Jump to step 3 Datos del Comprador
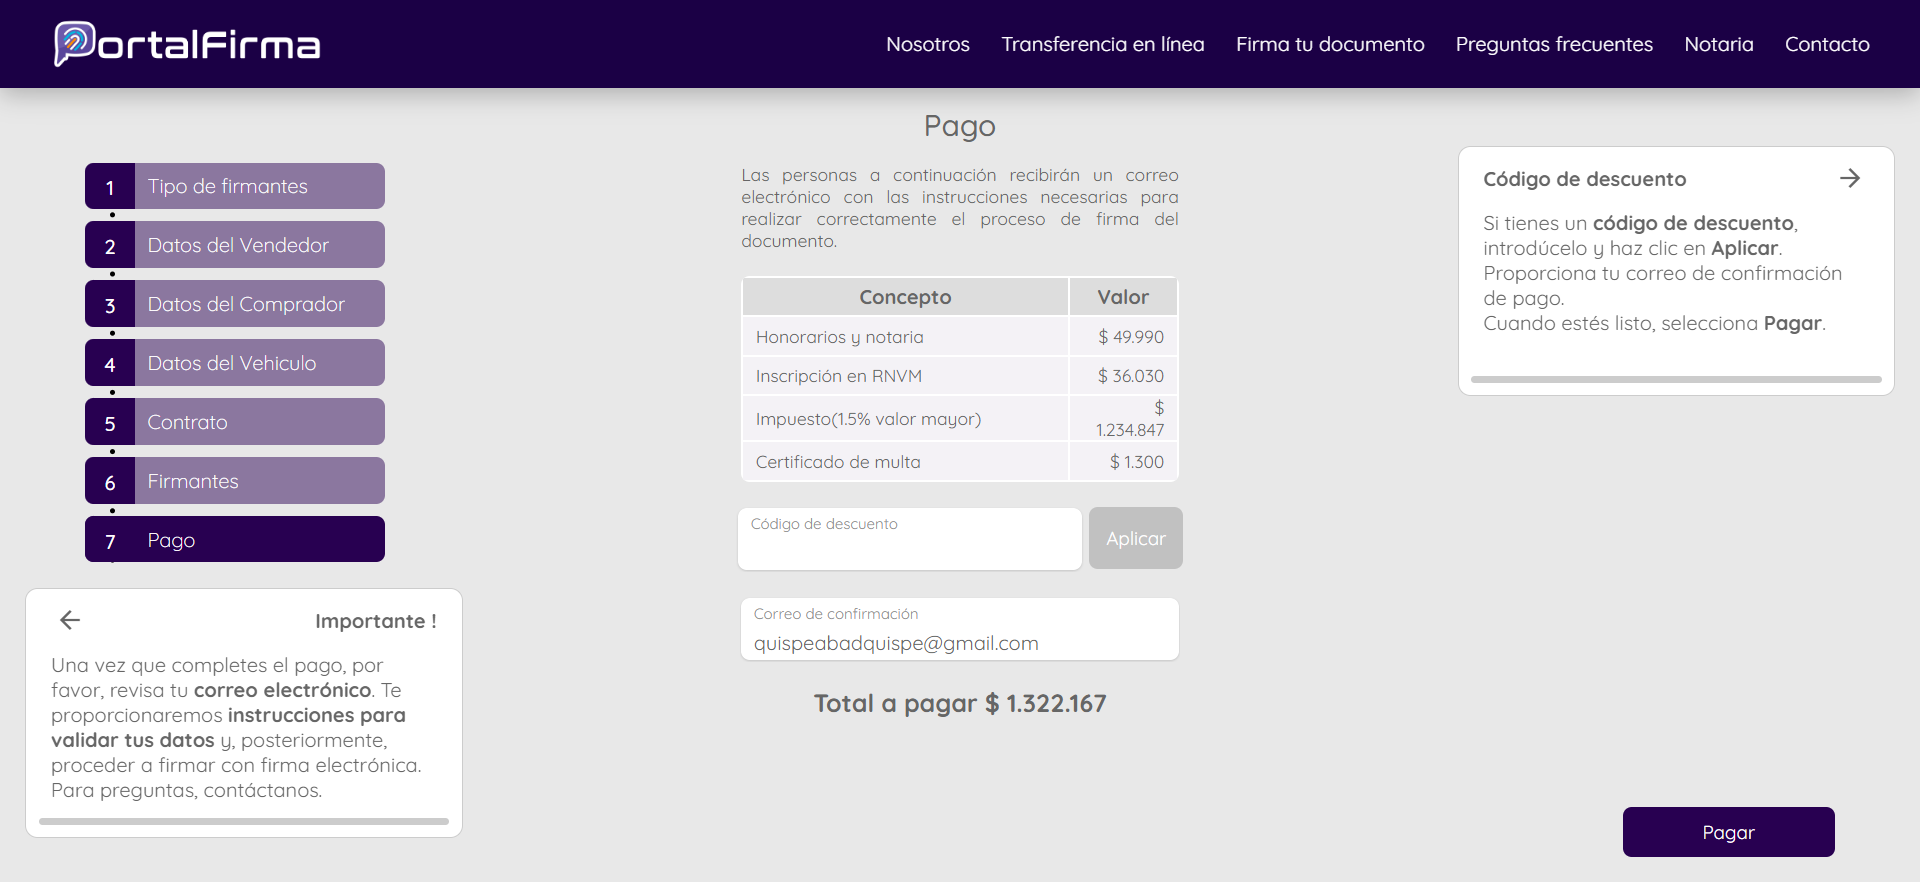Screen dimensions: 1920x882 (x=235, y=304)
